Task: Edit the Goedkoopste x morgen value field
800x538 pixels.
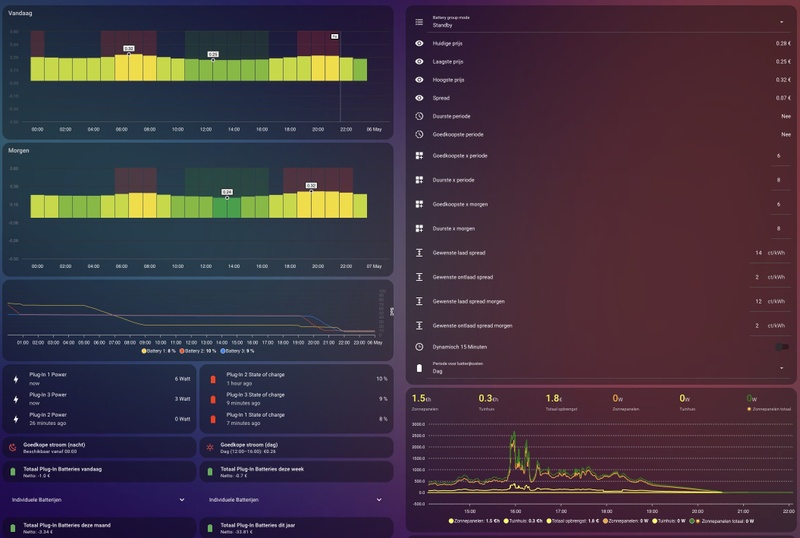Action: (x=779, y=204)
